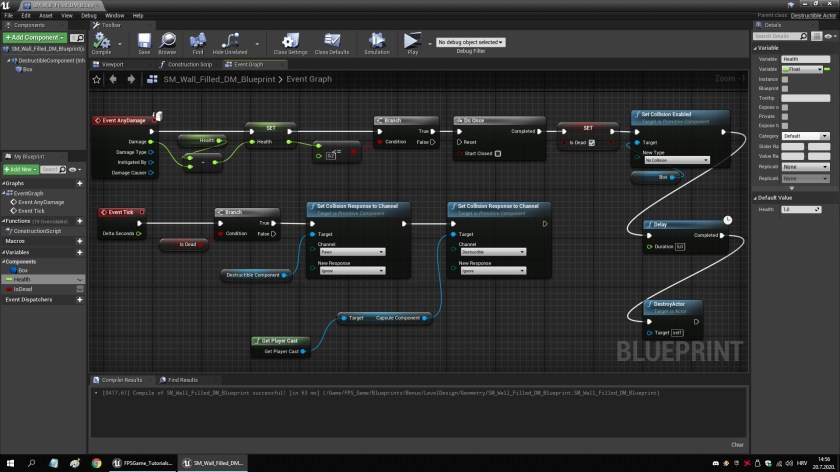Switch to the Viewport tab
840x472 pixels.
[113, 64]
